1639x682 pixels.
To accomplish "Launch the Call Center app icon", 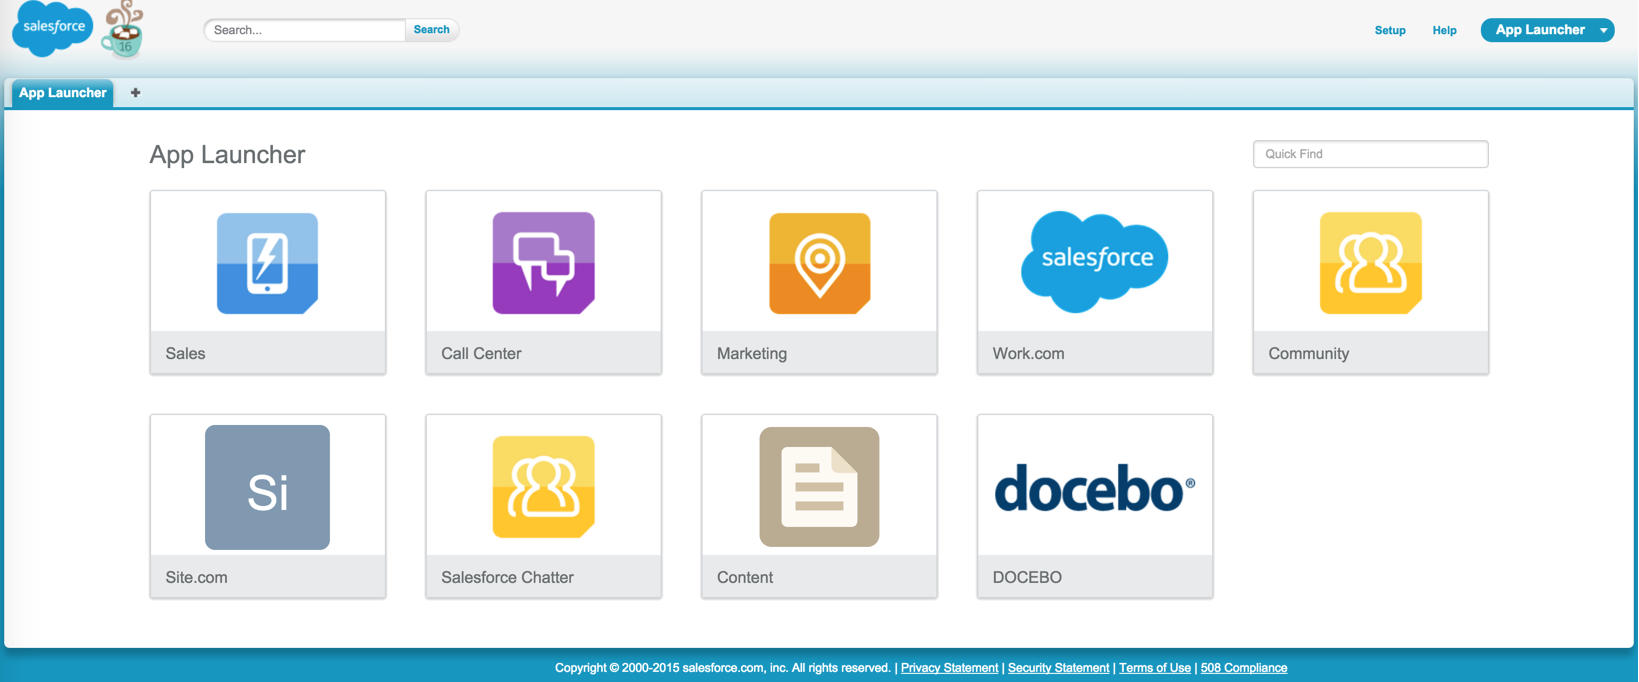I will coord(543,263).
